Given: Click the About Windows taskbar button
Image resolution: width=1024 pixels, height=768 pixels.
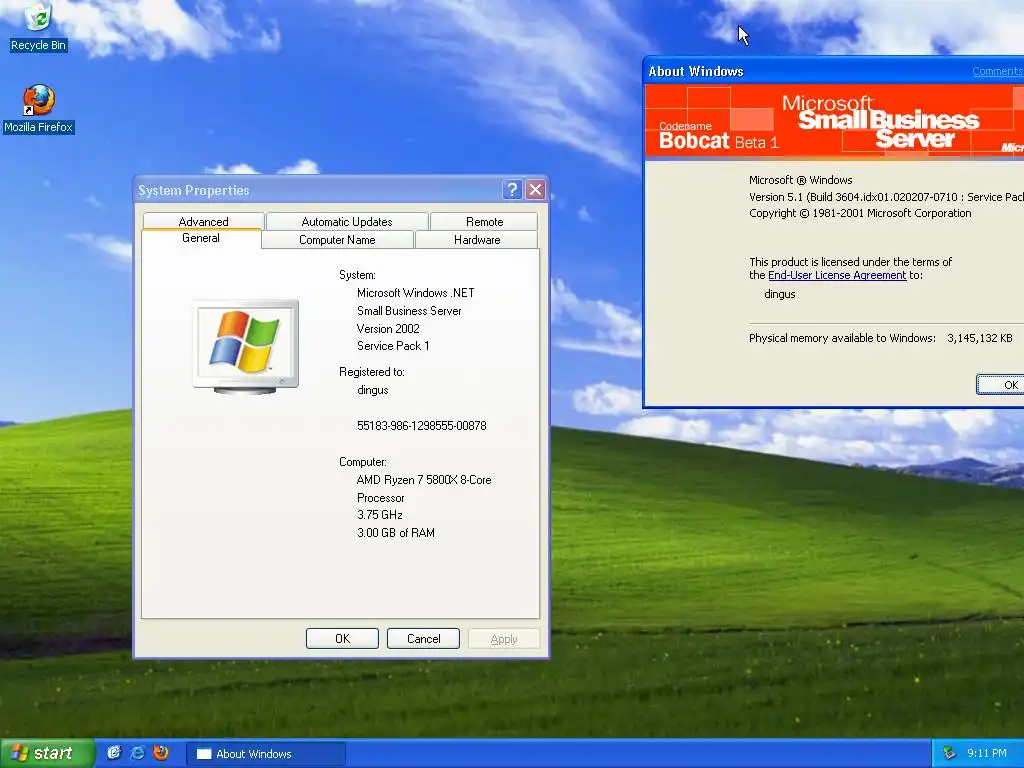Looking at the screenshot, I should point(266,754).
